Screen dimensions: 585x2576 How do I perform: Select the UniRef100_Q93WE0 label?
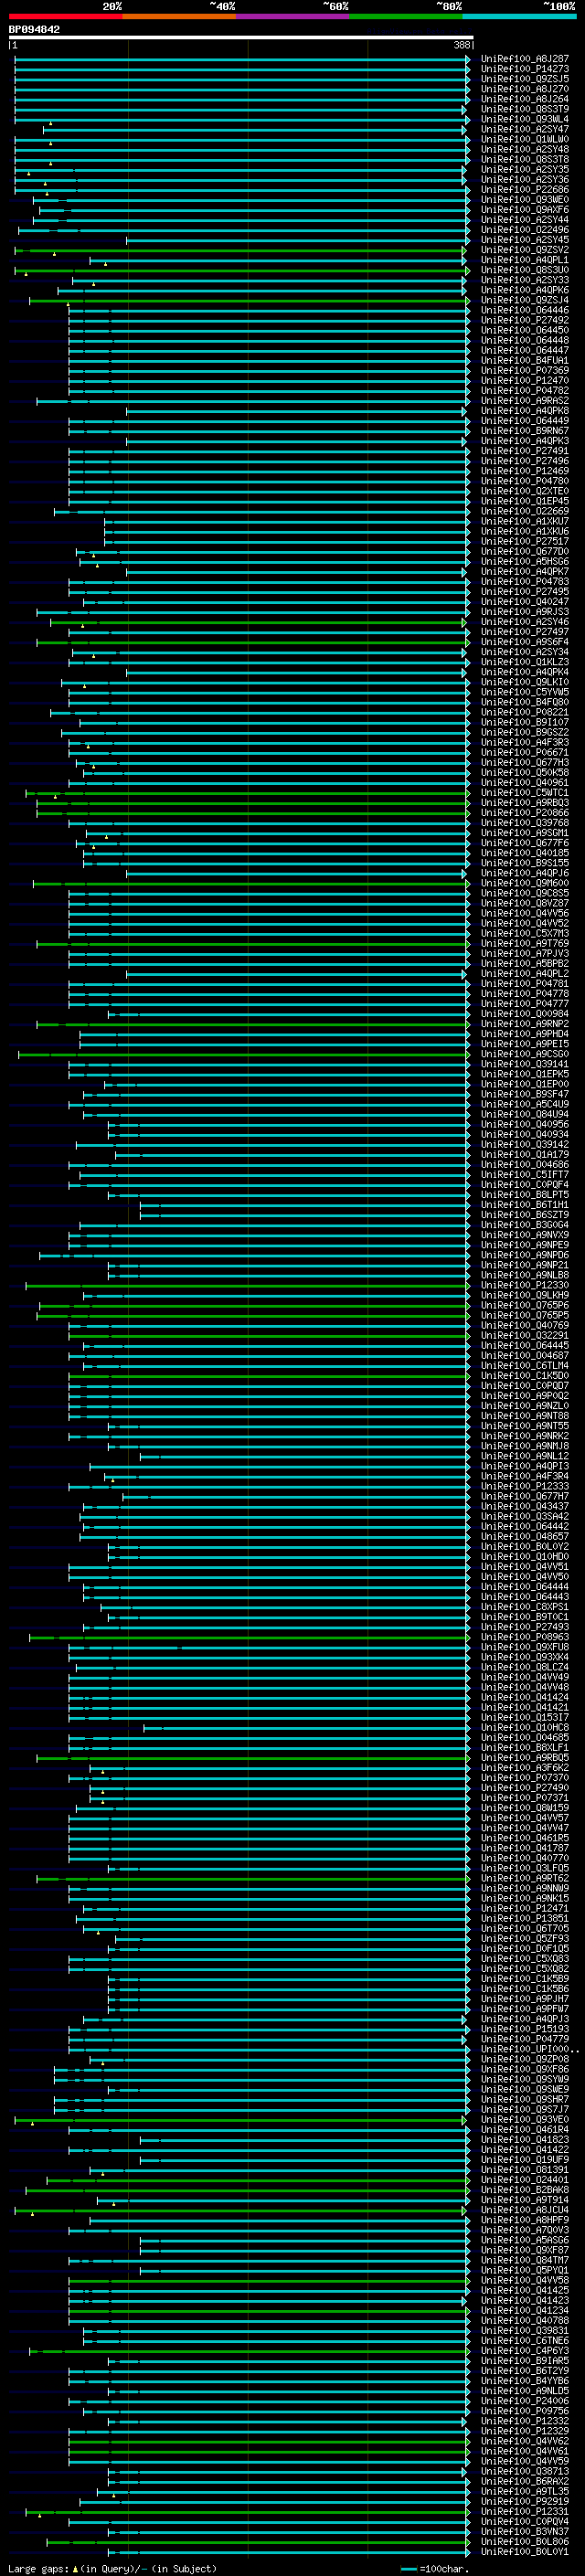click(525, 200)
